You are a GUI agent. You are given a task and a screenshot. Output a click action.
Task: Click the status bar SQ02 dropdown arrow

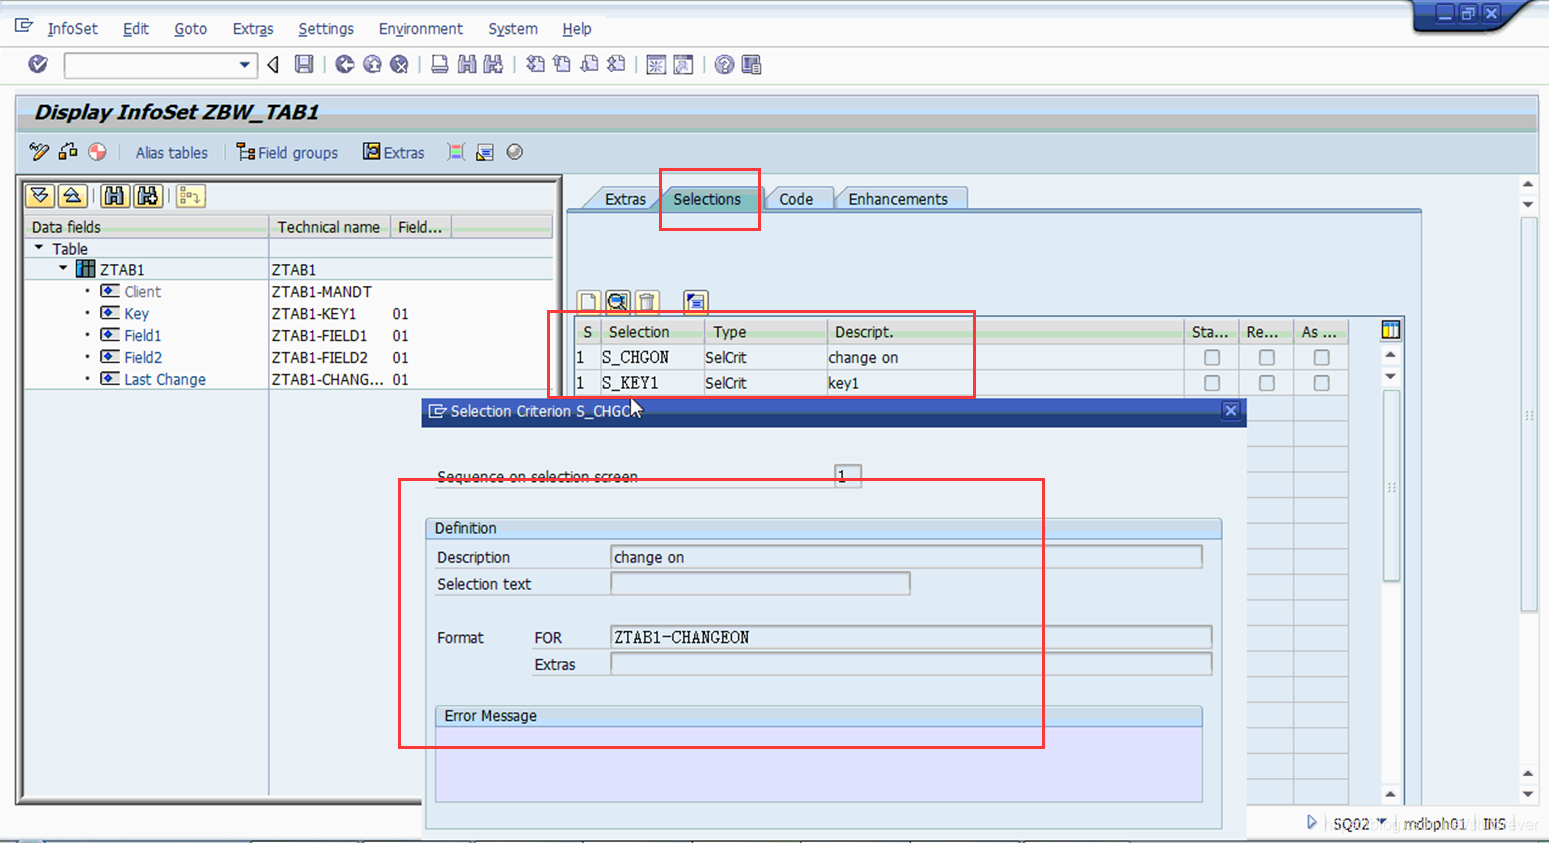click(x=1382, y=822)
